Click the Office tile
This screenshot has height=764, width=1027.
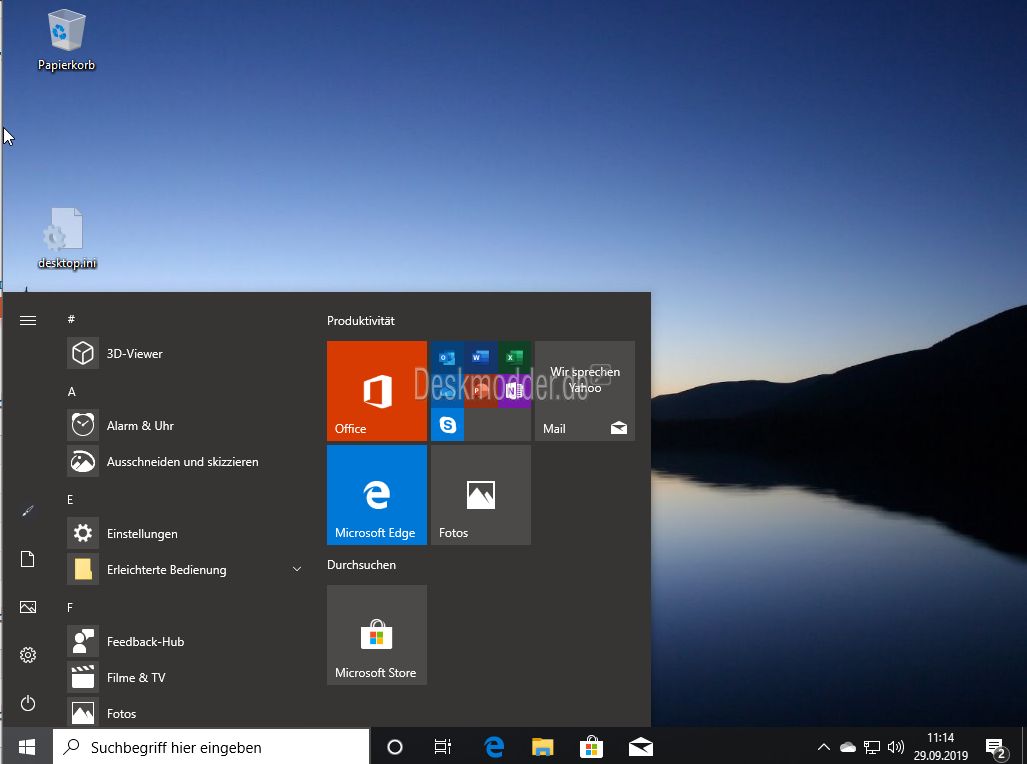(377, 391)
